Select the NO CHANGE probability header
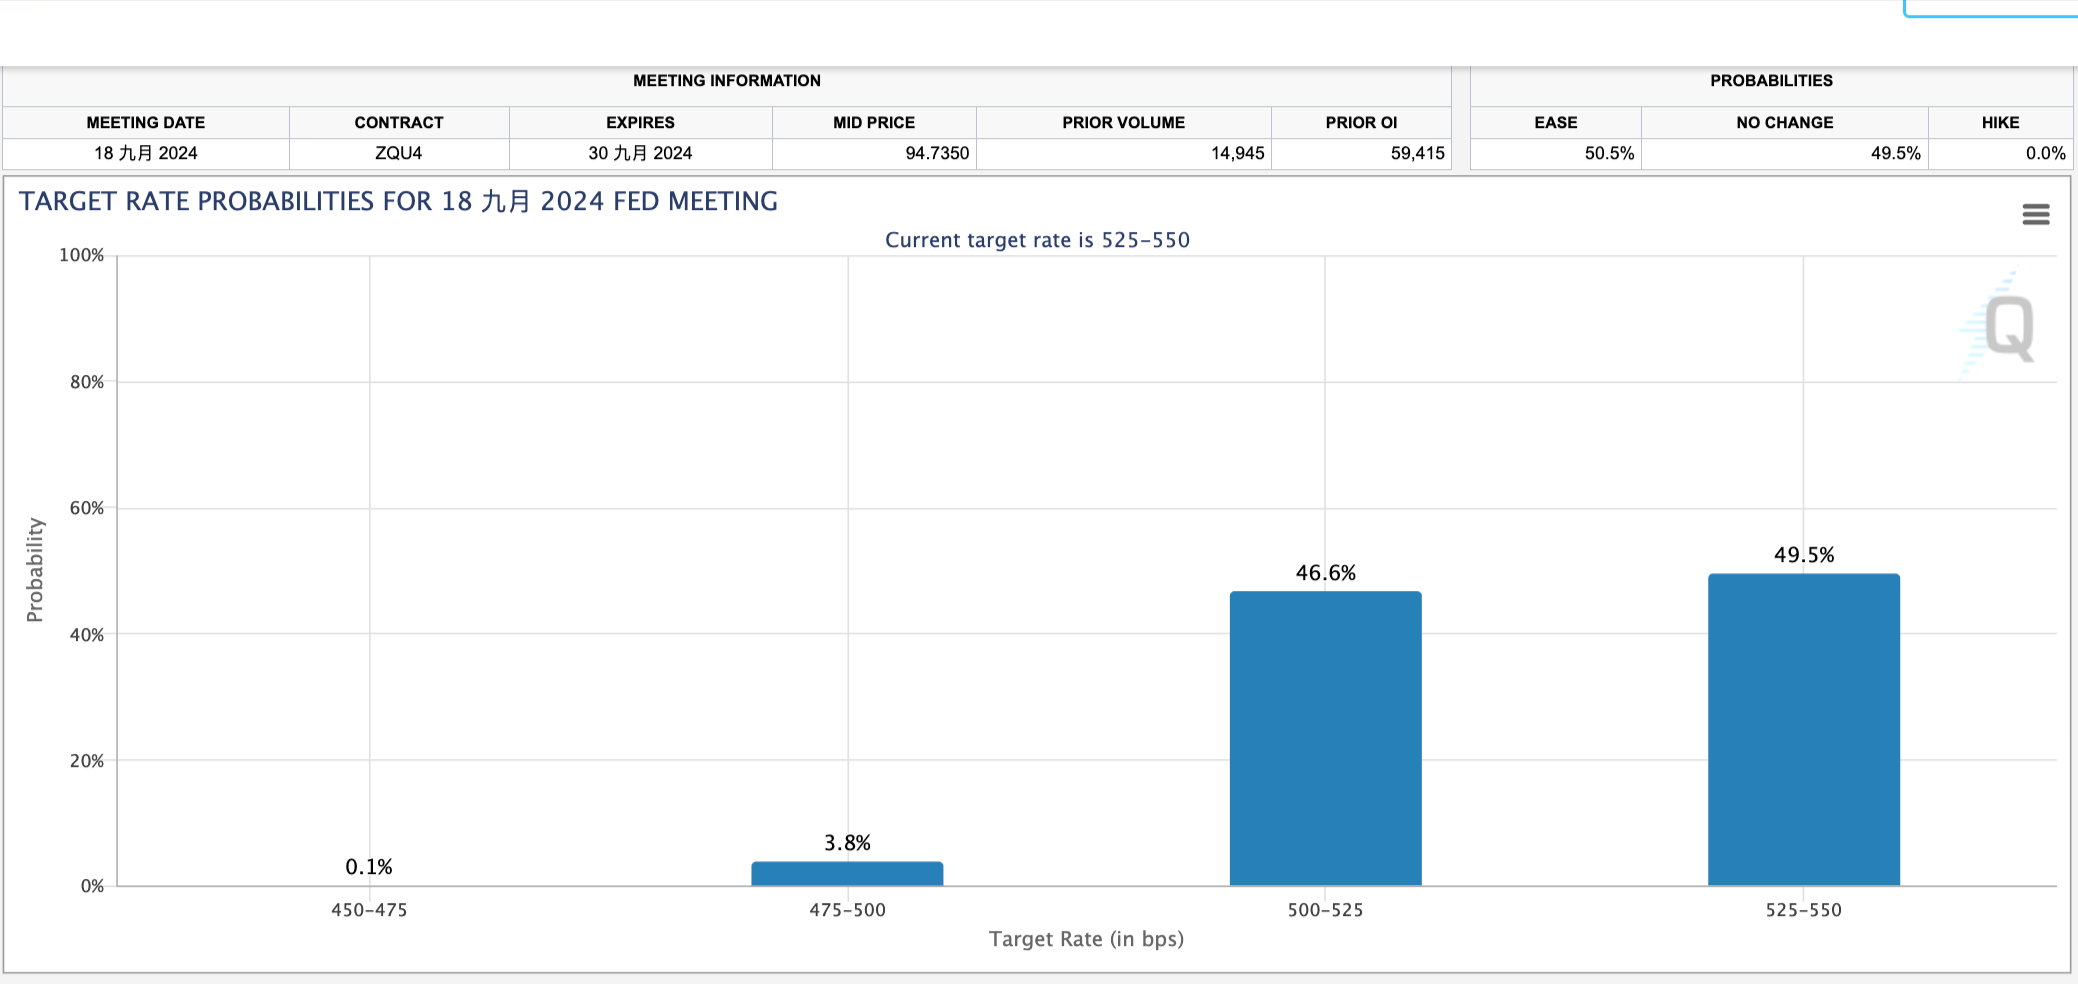The height and width of the screenshot is (984, 2078). coord(1784,122)
